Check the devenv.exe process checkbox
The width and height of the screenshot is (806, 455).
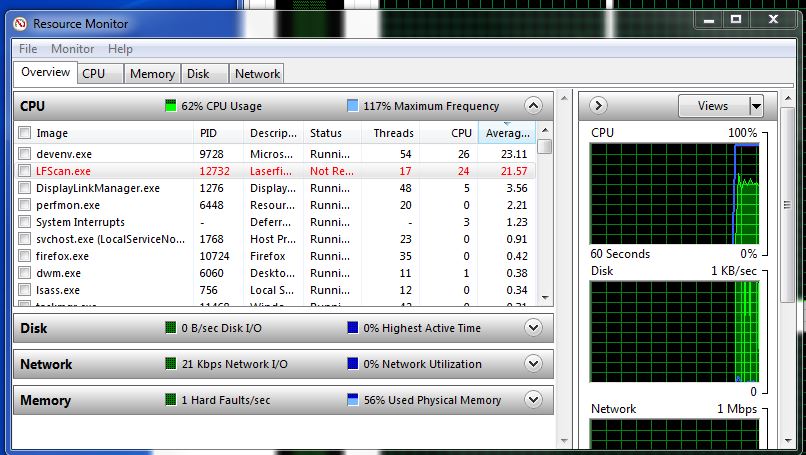[x=24, y=154]
